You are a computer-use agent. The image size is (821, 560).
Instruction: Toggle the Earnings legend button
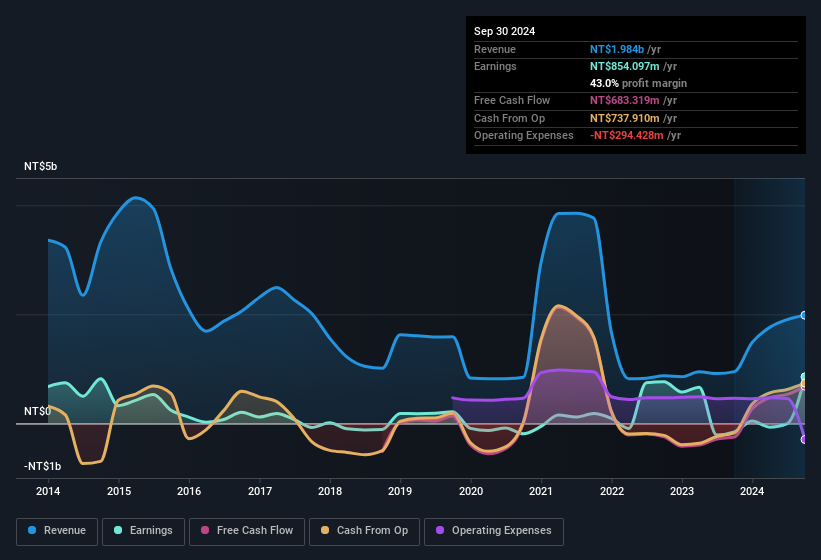pyautogui.click(x=143, y=531)
